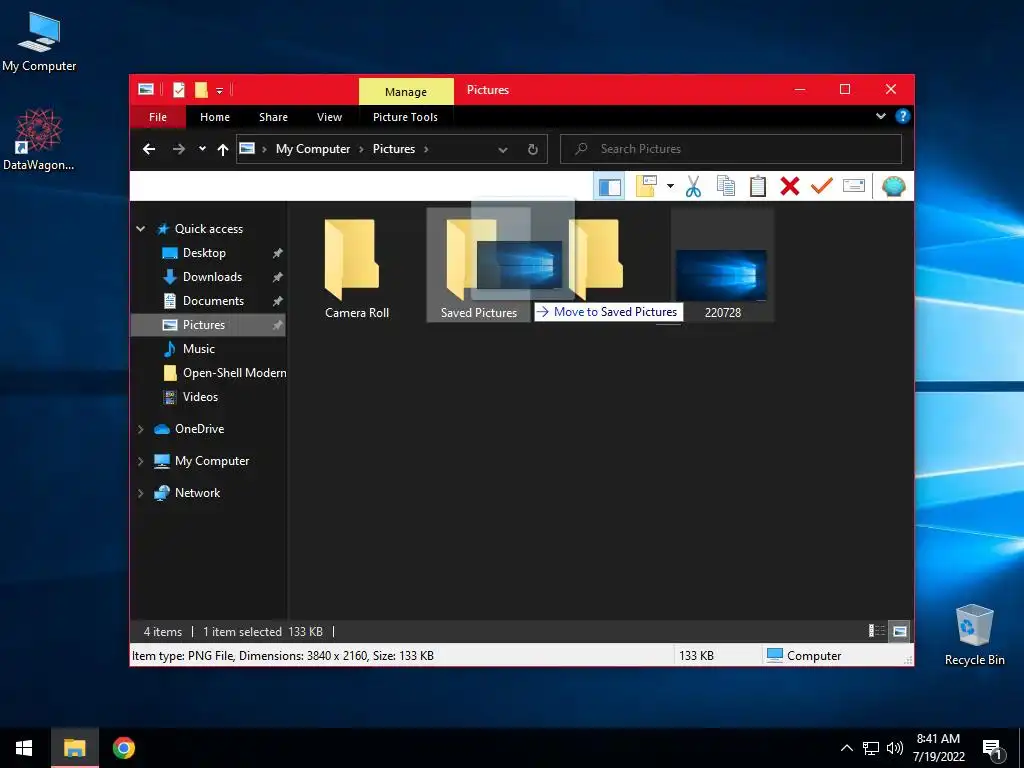This screenshot has height=768, width=1024.
Task: Select the Manage contextual tab
Action: point(406,91)
